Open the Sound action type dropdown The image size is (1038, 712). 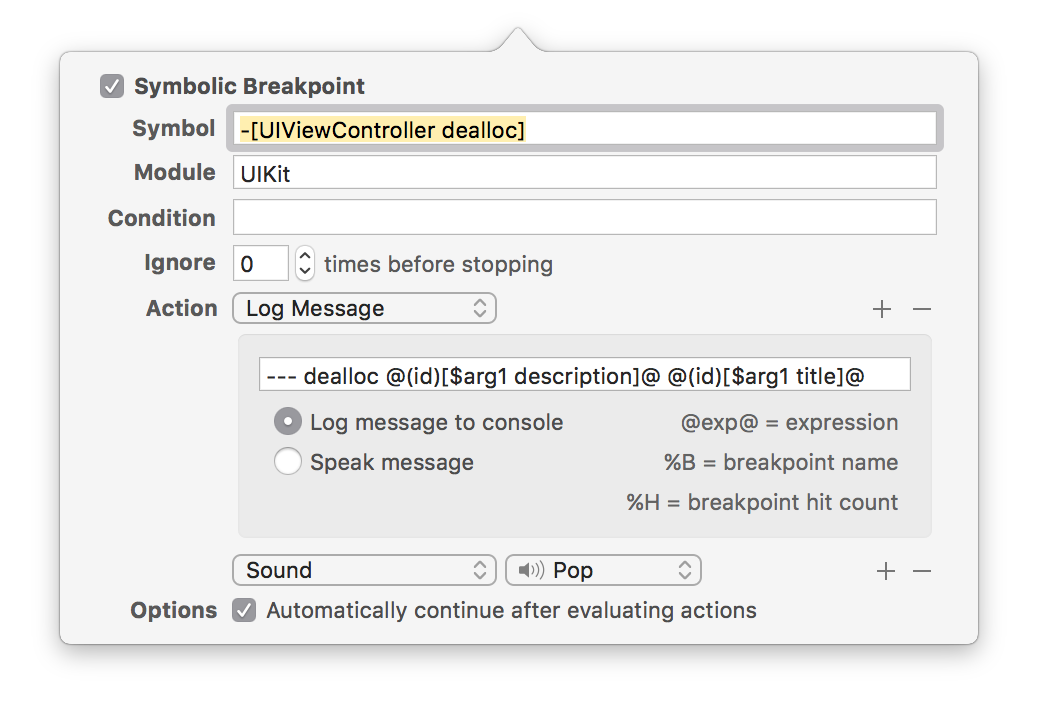(x=364, y=570)
